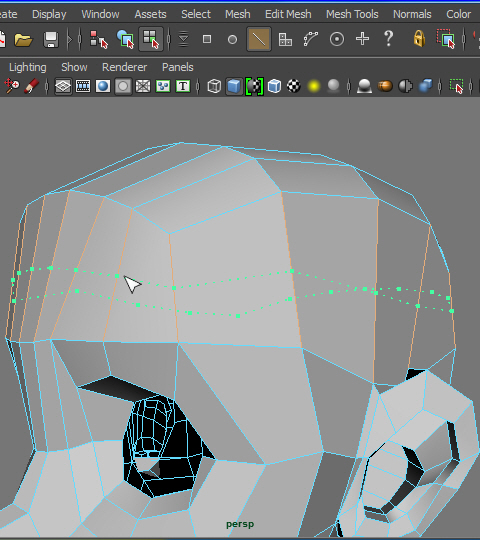Open the scene with the folder icon

23,40
